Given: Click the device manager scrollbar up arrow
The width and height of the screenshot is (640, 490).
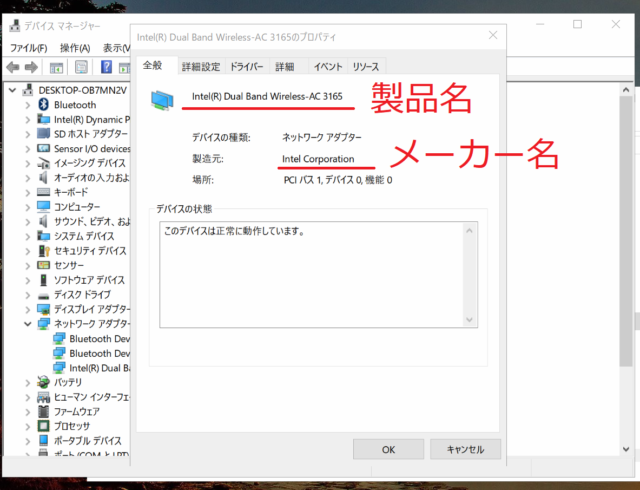Looking at the screenshot, I should 626,89.
